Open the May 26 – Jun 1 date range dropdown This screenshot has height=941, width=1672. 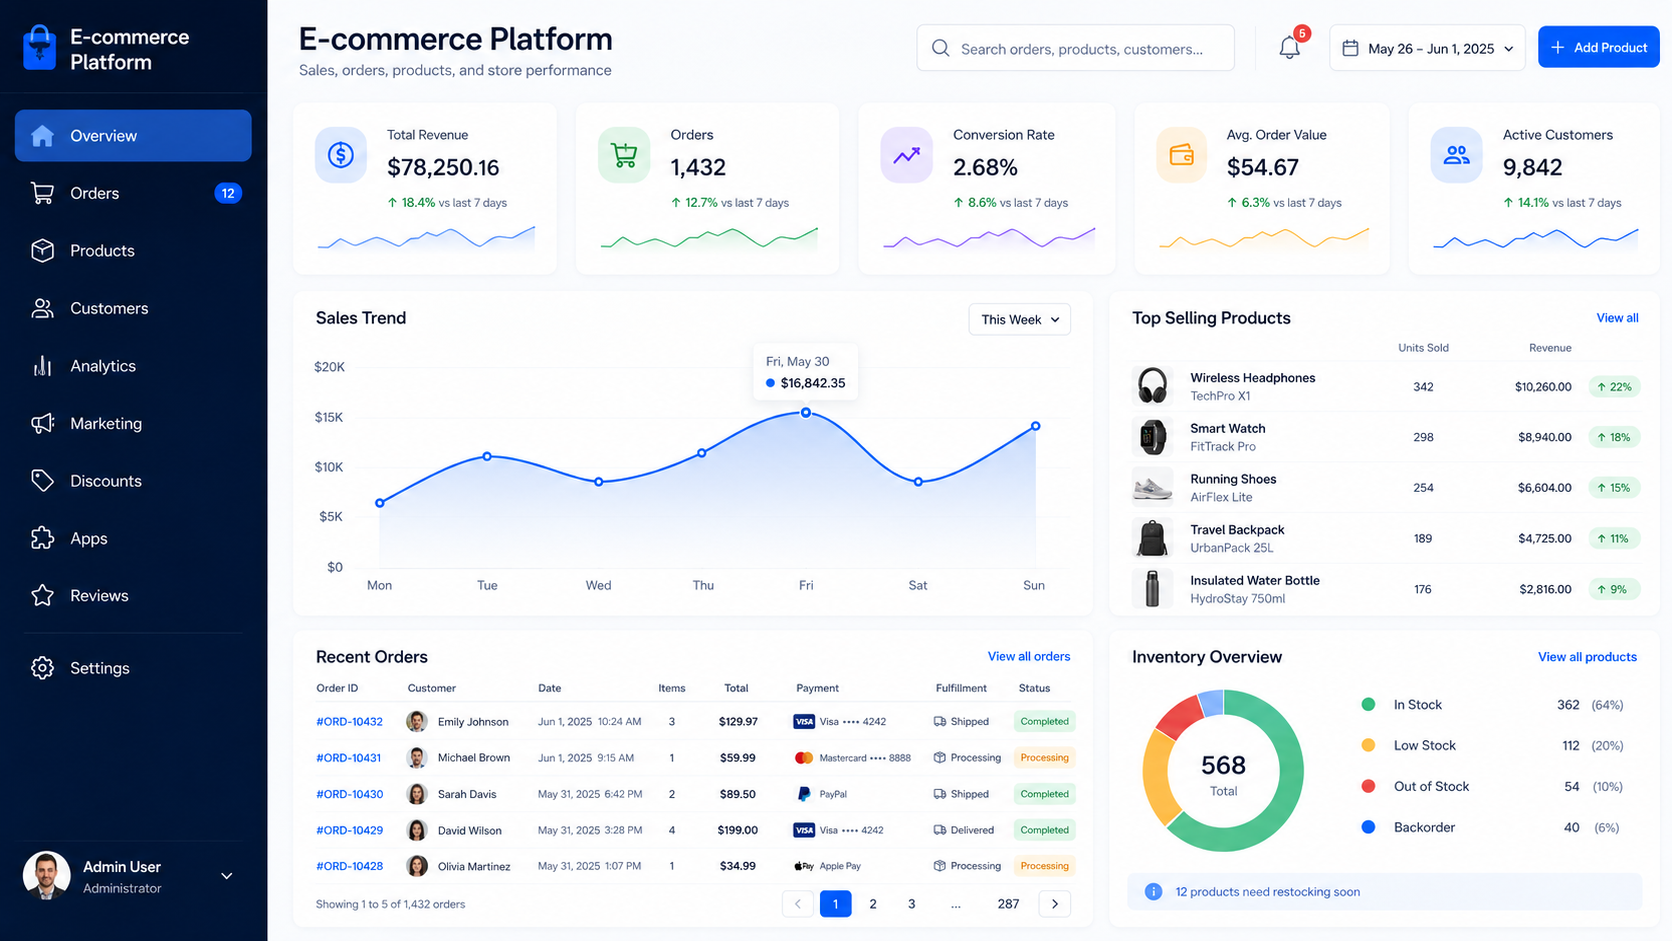(1427, 48)
